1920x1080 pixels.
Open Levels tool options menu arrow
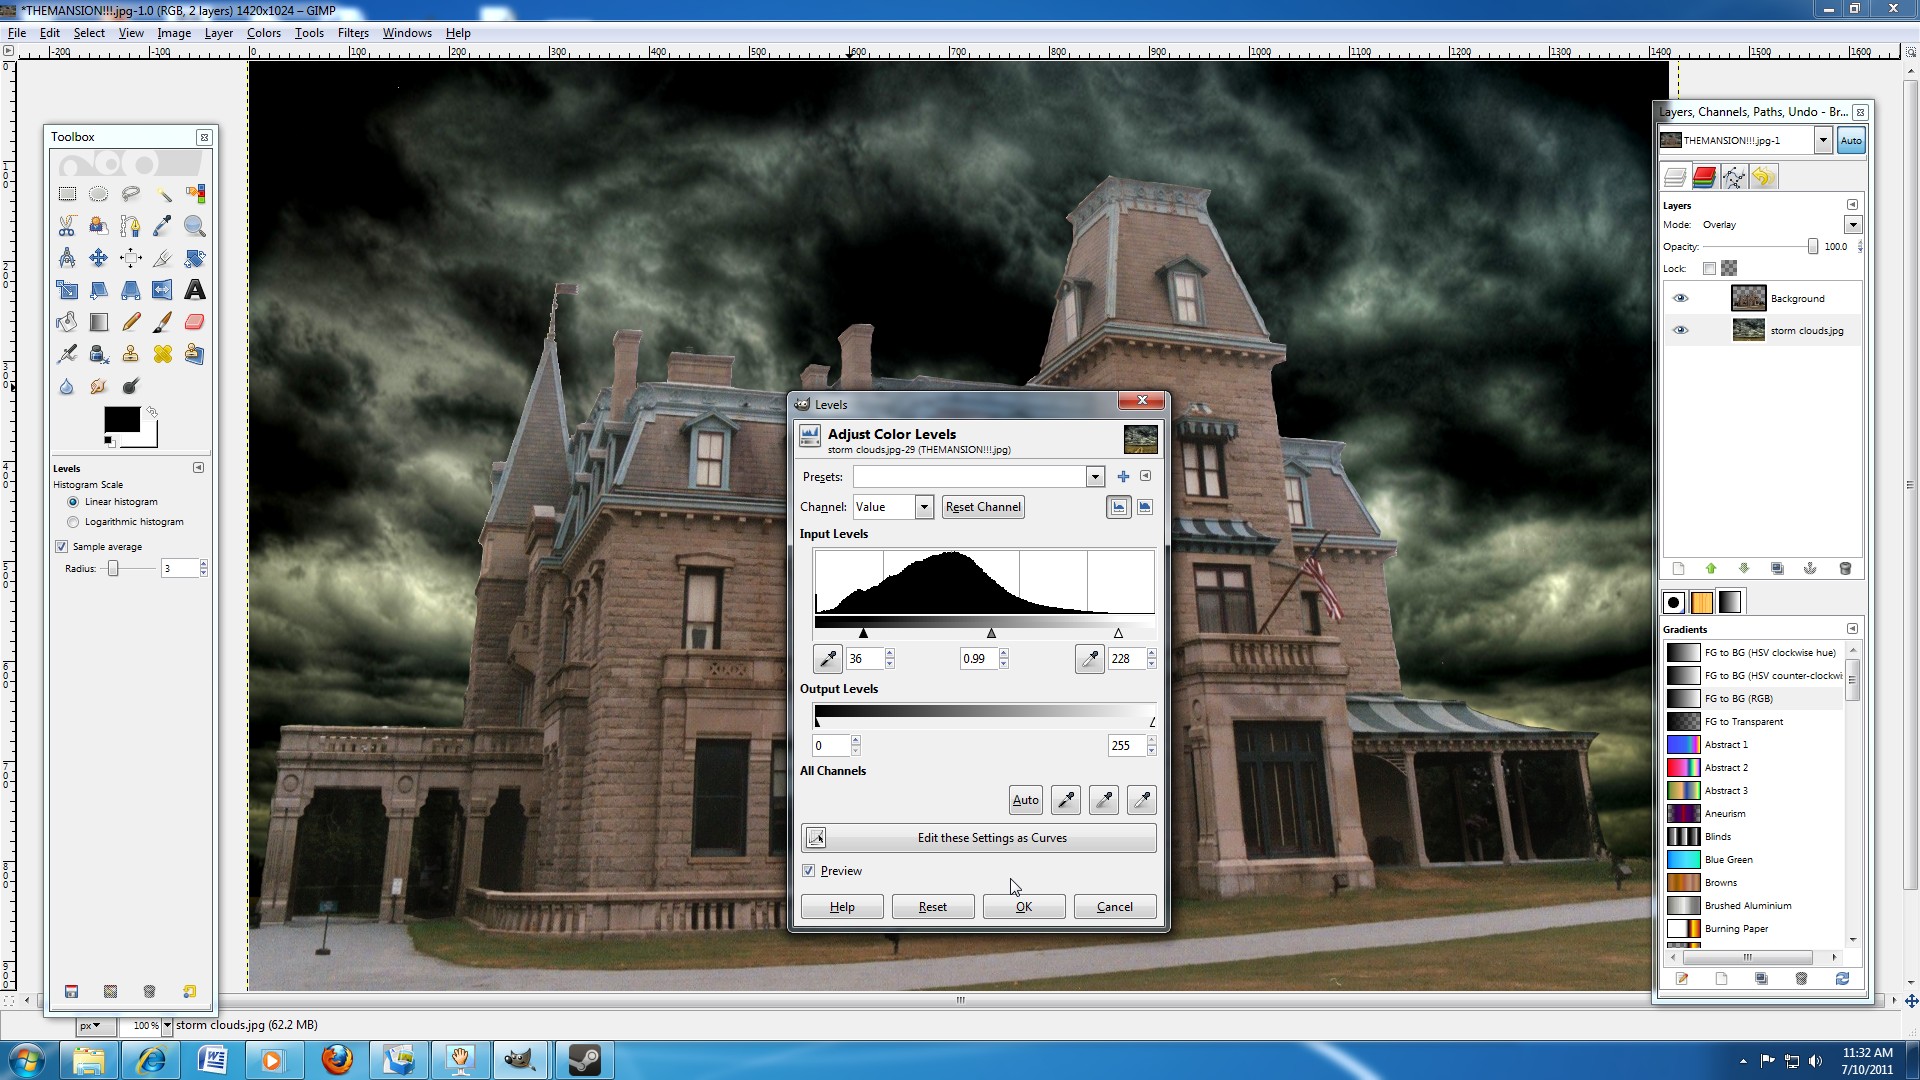(198, 468)
